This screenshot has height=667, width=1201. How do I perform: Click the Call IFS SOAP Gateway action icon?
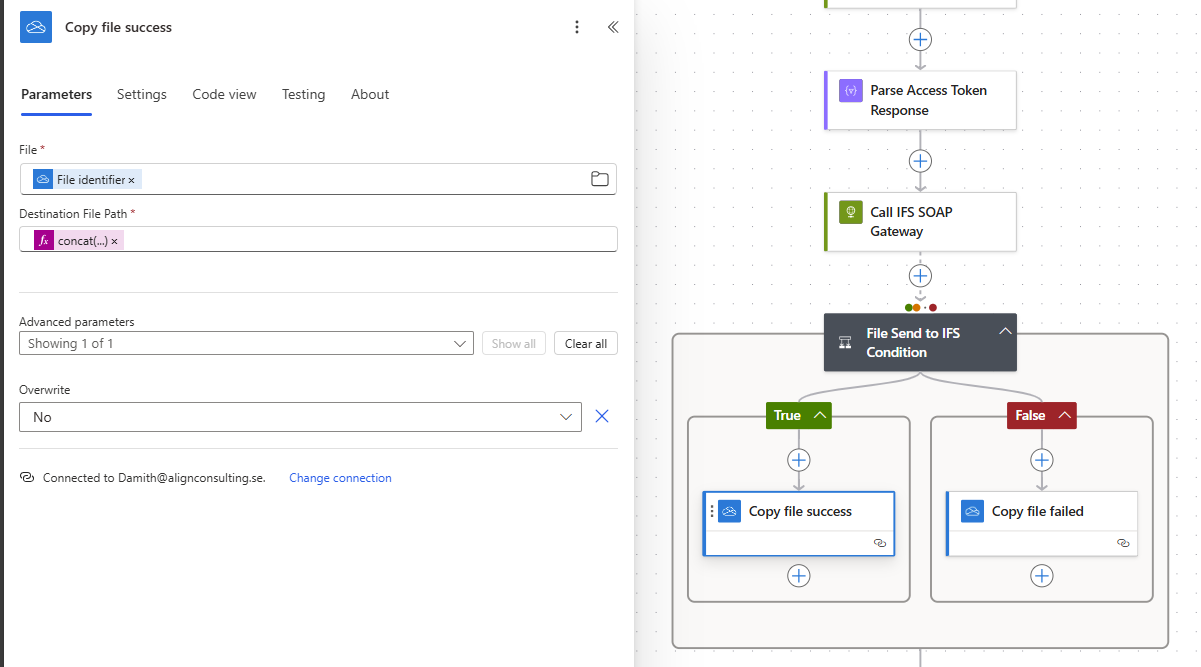point(851,212)
